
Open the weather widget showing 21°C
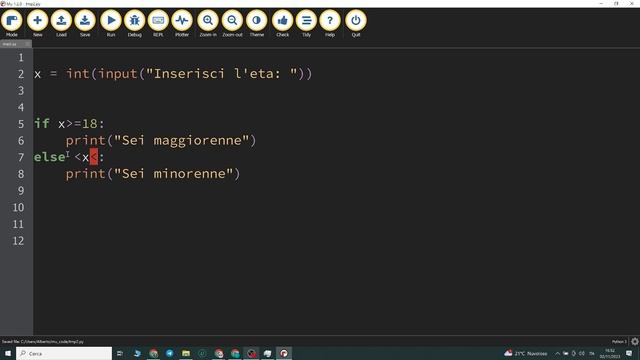click(x=526, y=353)
